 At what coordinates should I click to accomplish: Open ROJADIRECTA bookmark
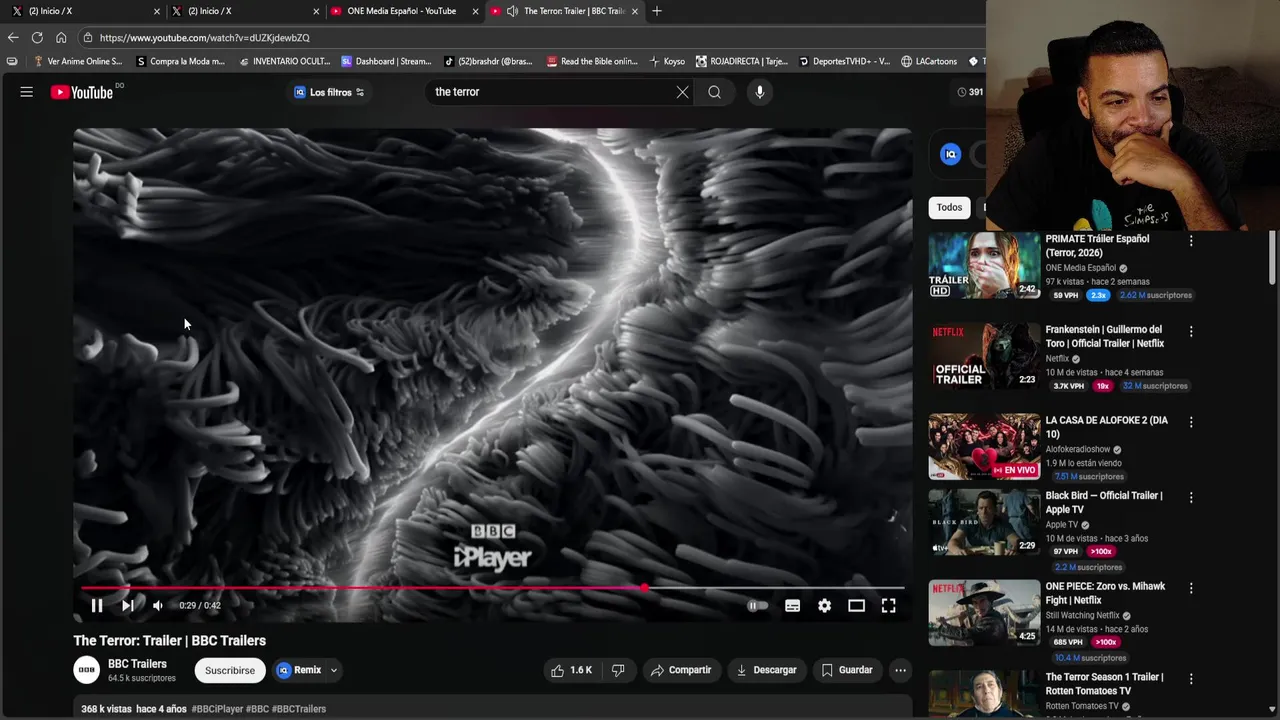(742, 61)
